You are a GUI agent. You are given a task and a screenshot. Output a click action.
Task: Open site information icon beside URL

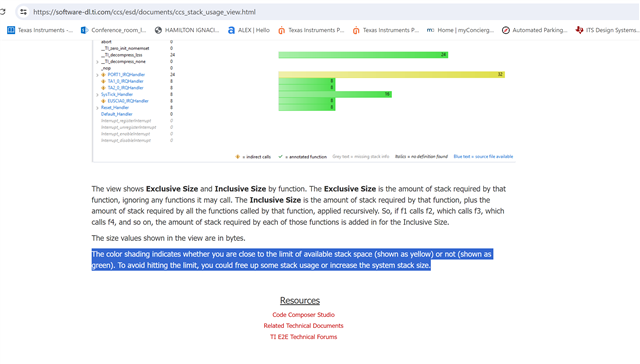23,12
